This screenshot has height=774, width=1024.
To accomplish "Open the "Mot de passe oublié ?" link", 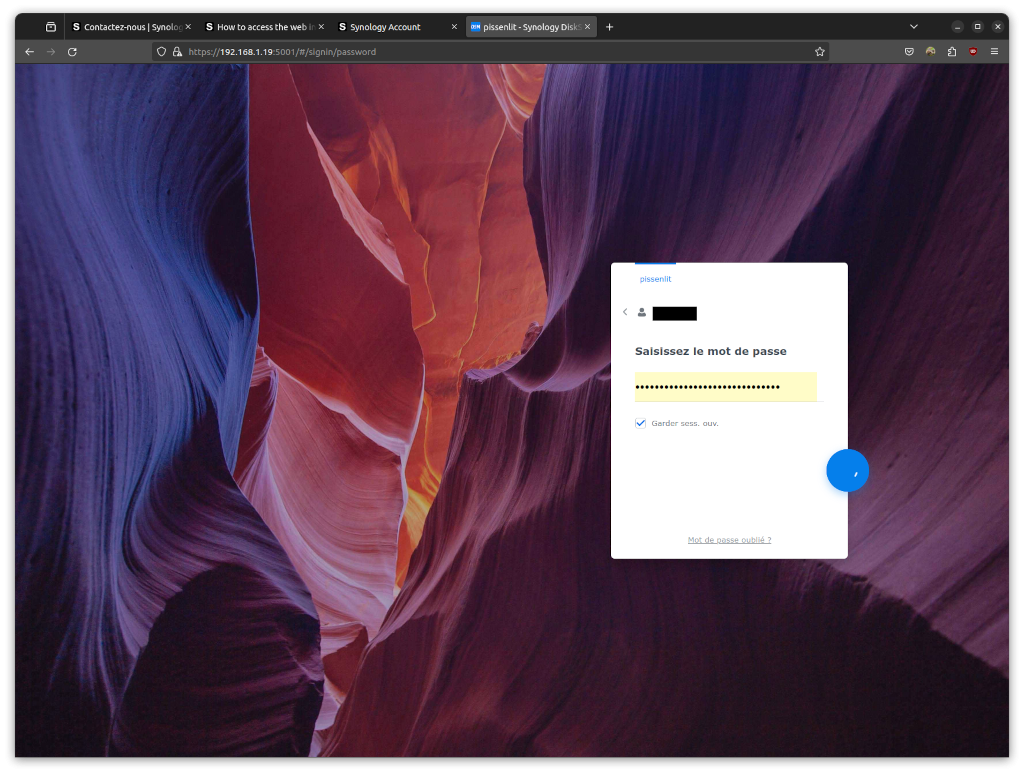I will (x=729, y=540).
